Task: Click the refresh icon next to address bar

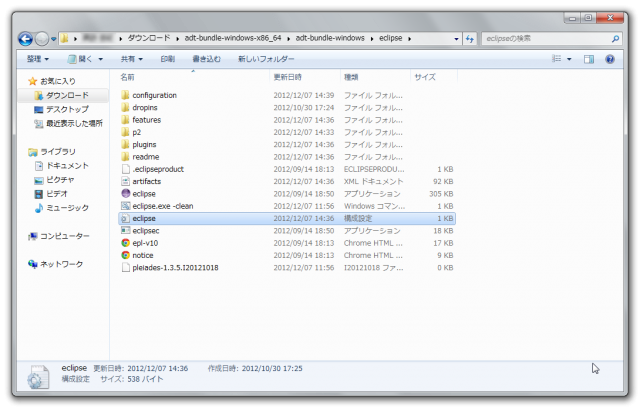Action: (x=470, y=39)
